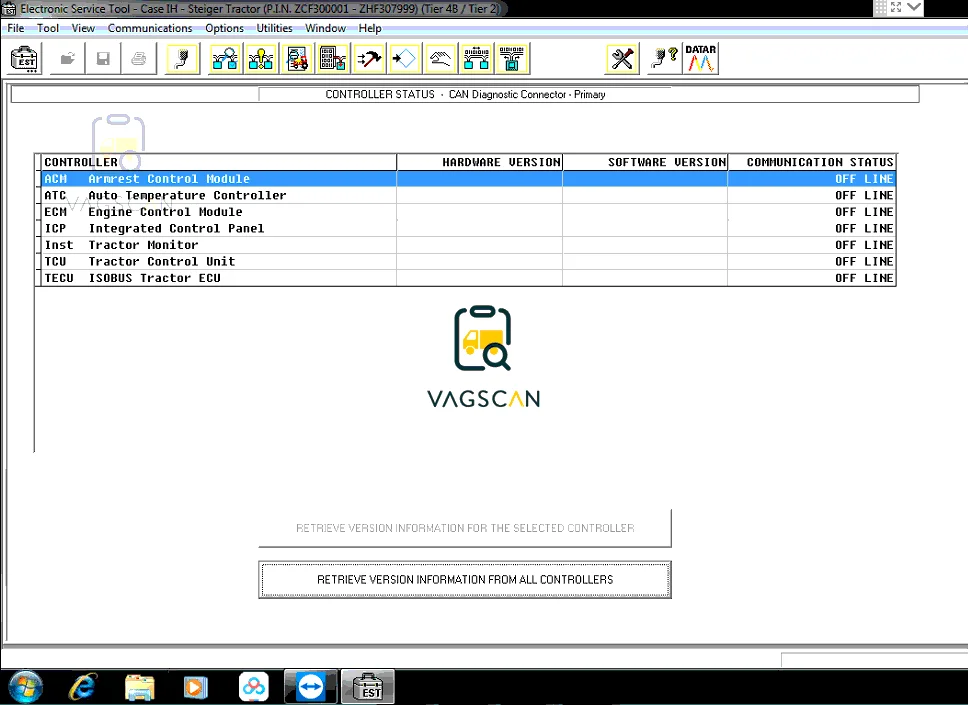
Task: Click the grayed printer toolbar icon
Action: pos(139,59)
